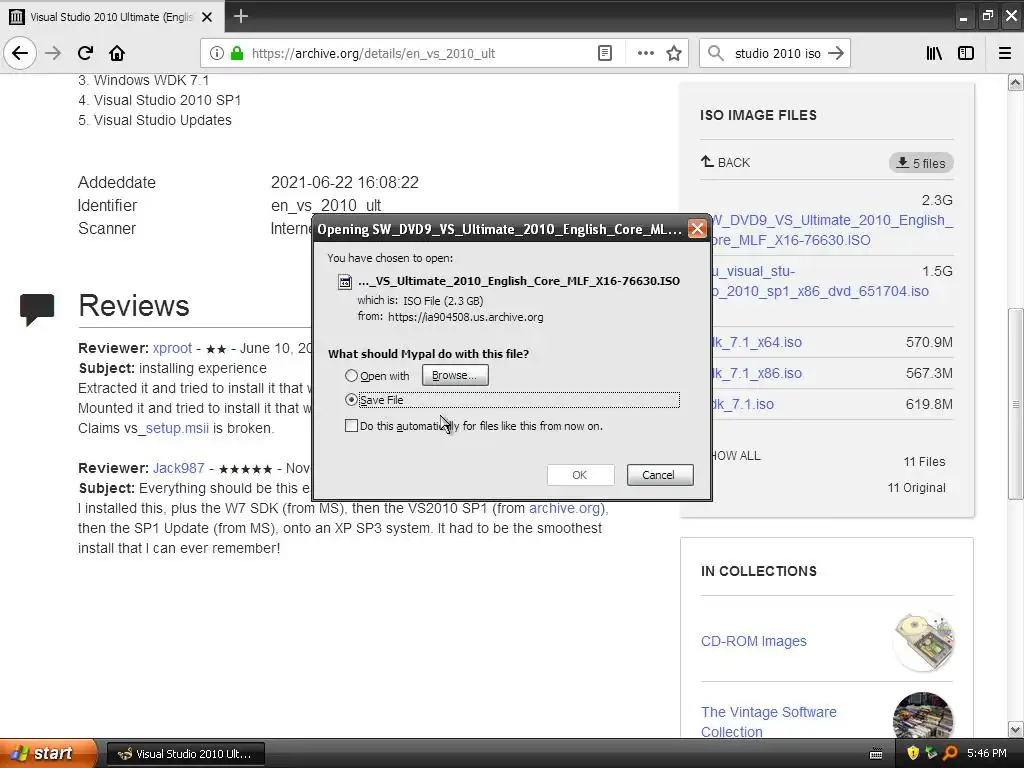Screen dimensions: 1024x768
Task: Click the Vintage Software Collection thumbnail
Action: [x=923, y=716]
